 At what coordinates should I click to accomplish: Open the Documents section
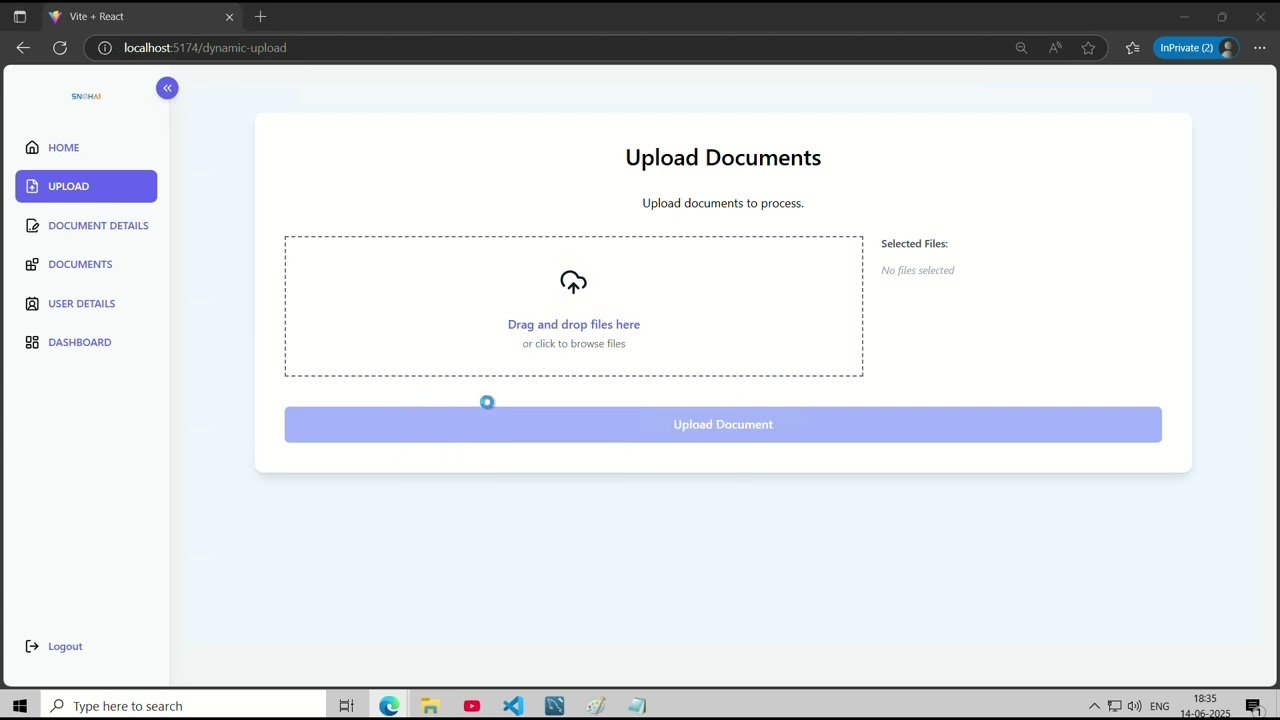86,264
